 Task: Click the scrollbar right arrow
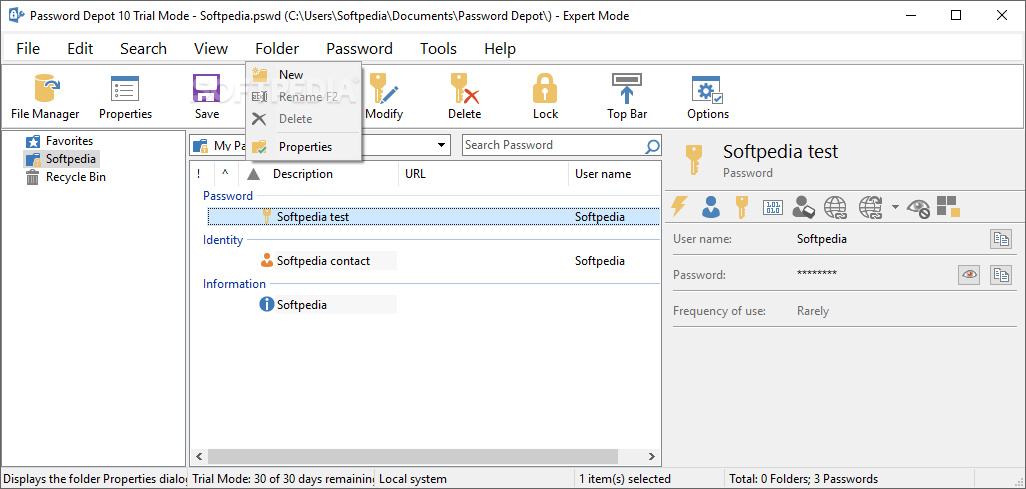[x=651, y=456]
